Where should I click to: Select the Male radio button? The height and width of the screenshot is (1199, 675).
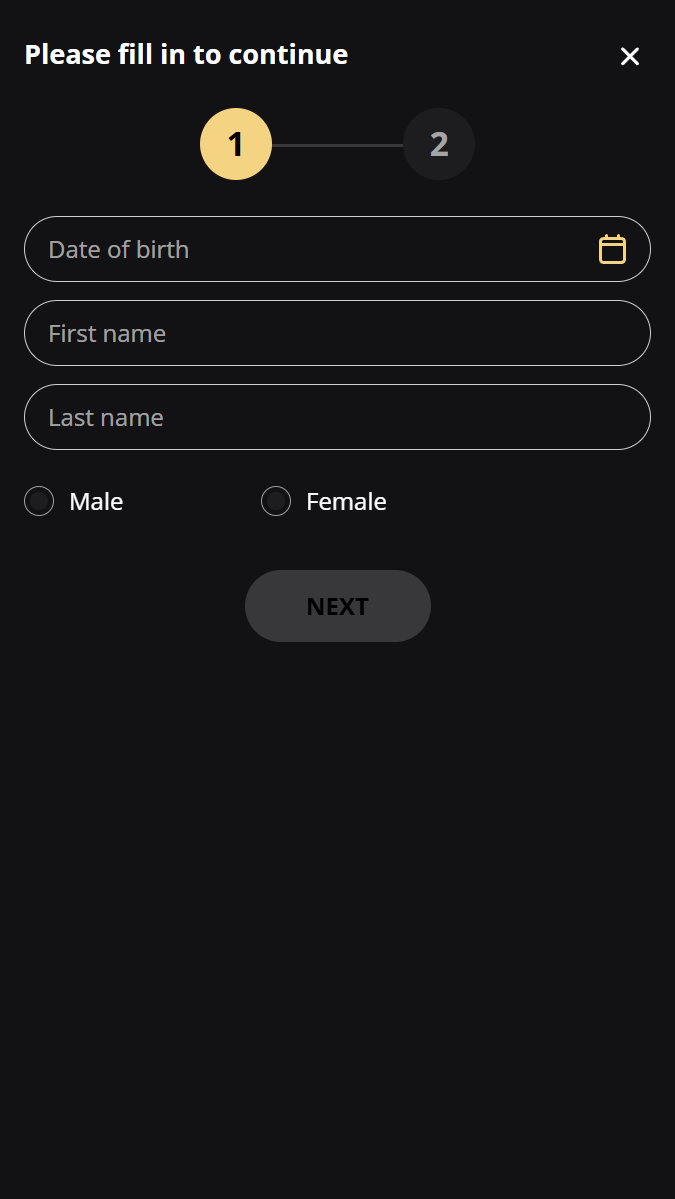click(39, 501)
